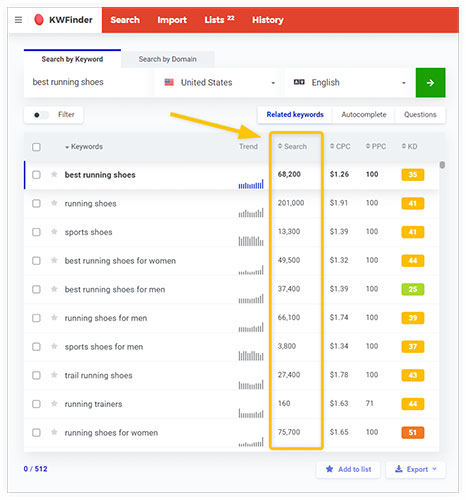Show the Autocomplete tab
The image size is (466, 500).
[364, 115]
